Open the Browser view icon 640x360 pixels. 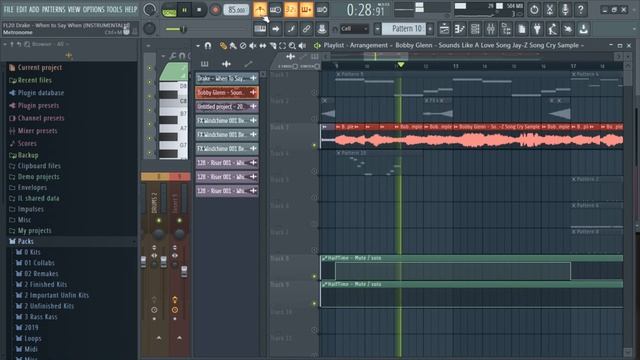pyautogui.click(x=506, y=29)
